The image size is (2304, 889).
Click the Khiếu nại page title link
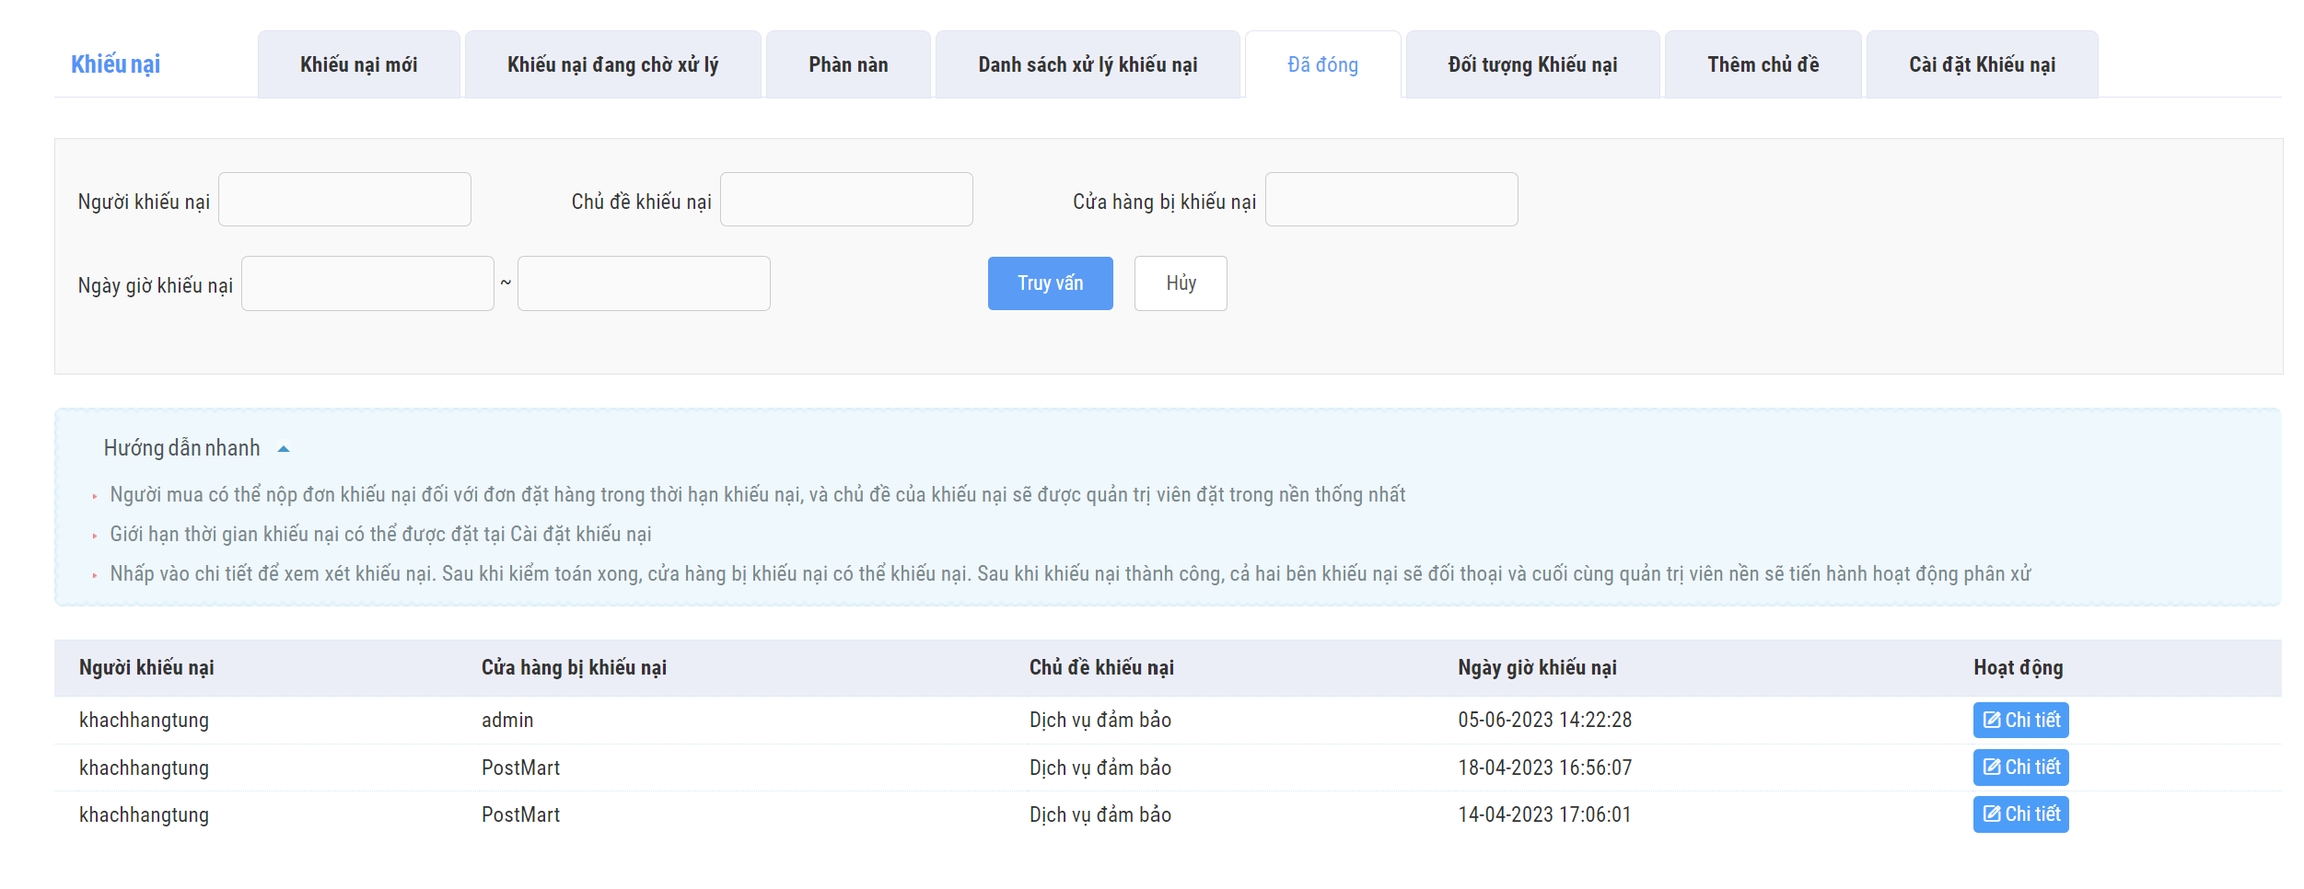(x=115, y=65)
